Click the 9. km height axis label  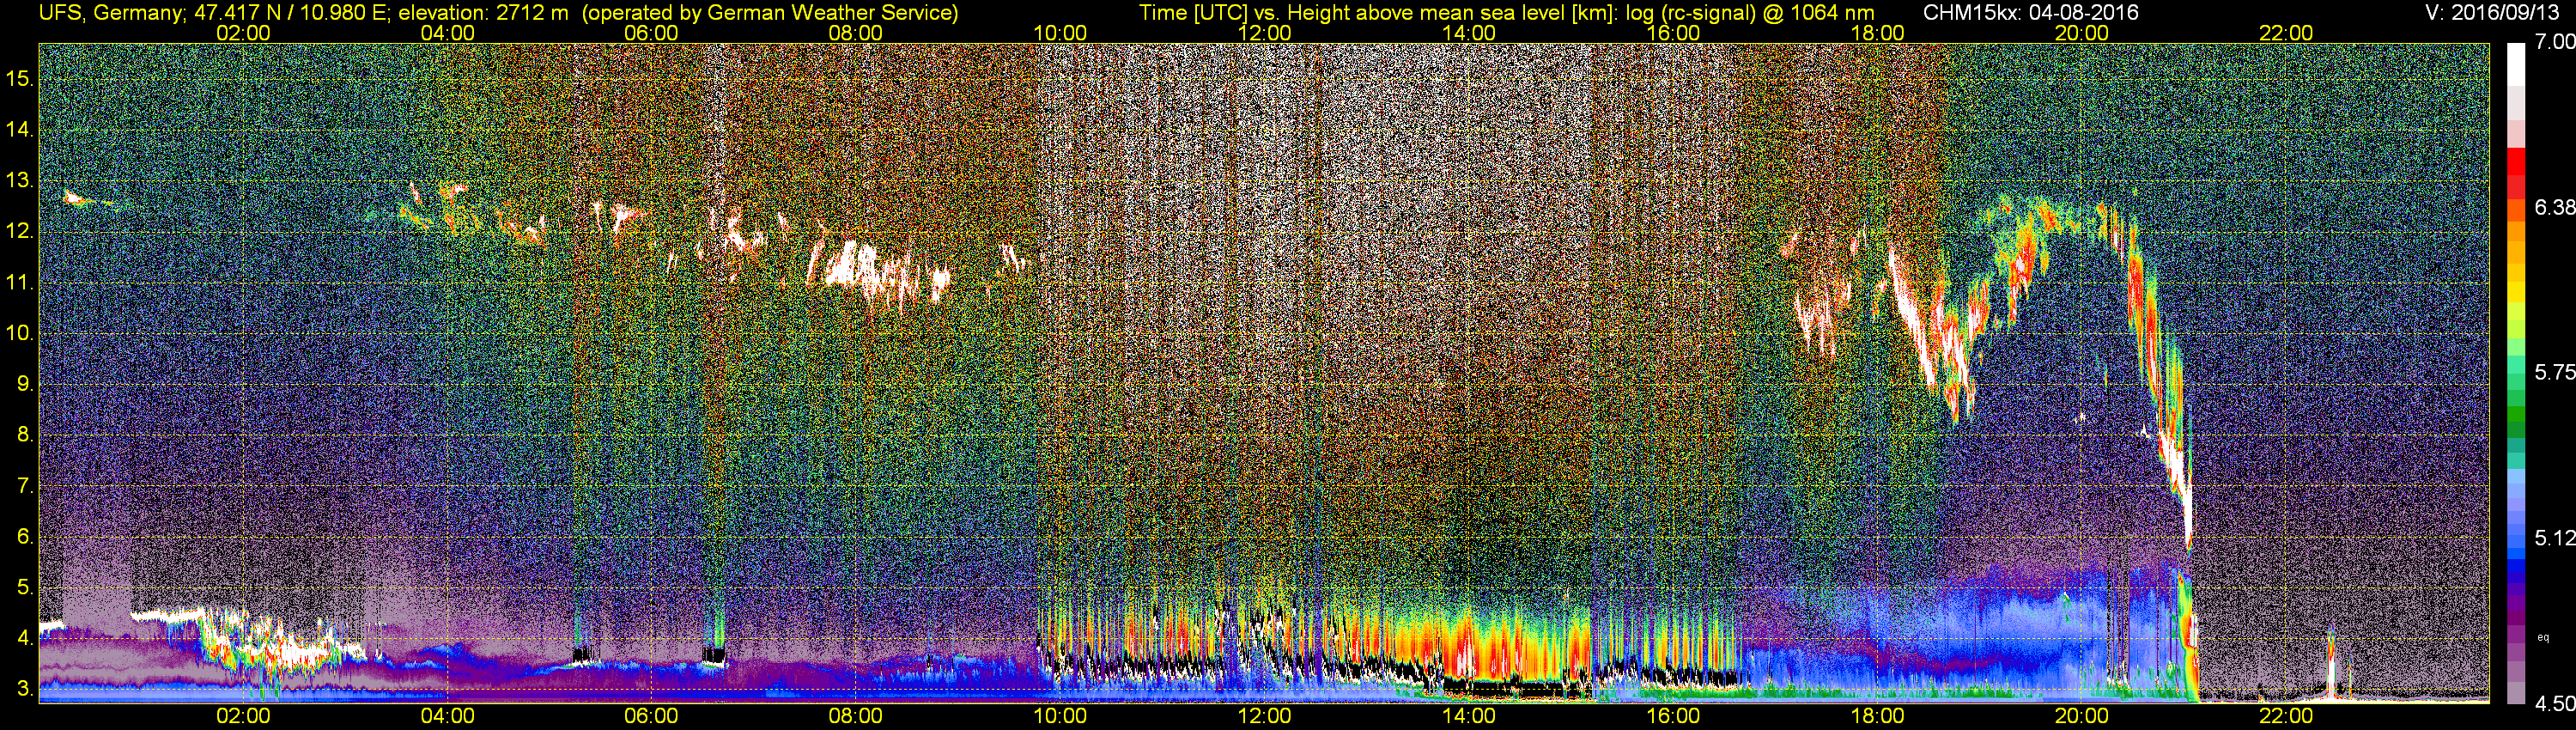[26, 384]
